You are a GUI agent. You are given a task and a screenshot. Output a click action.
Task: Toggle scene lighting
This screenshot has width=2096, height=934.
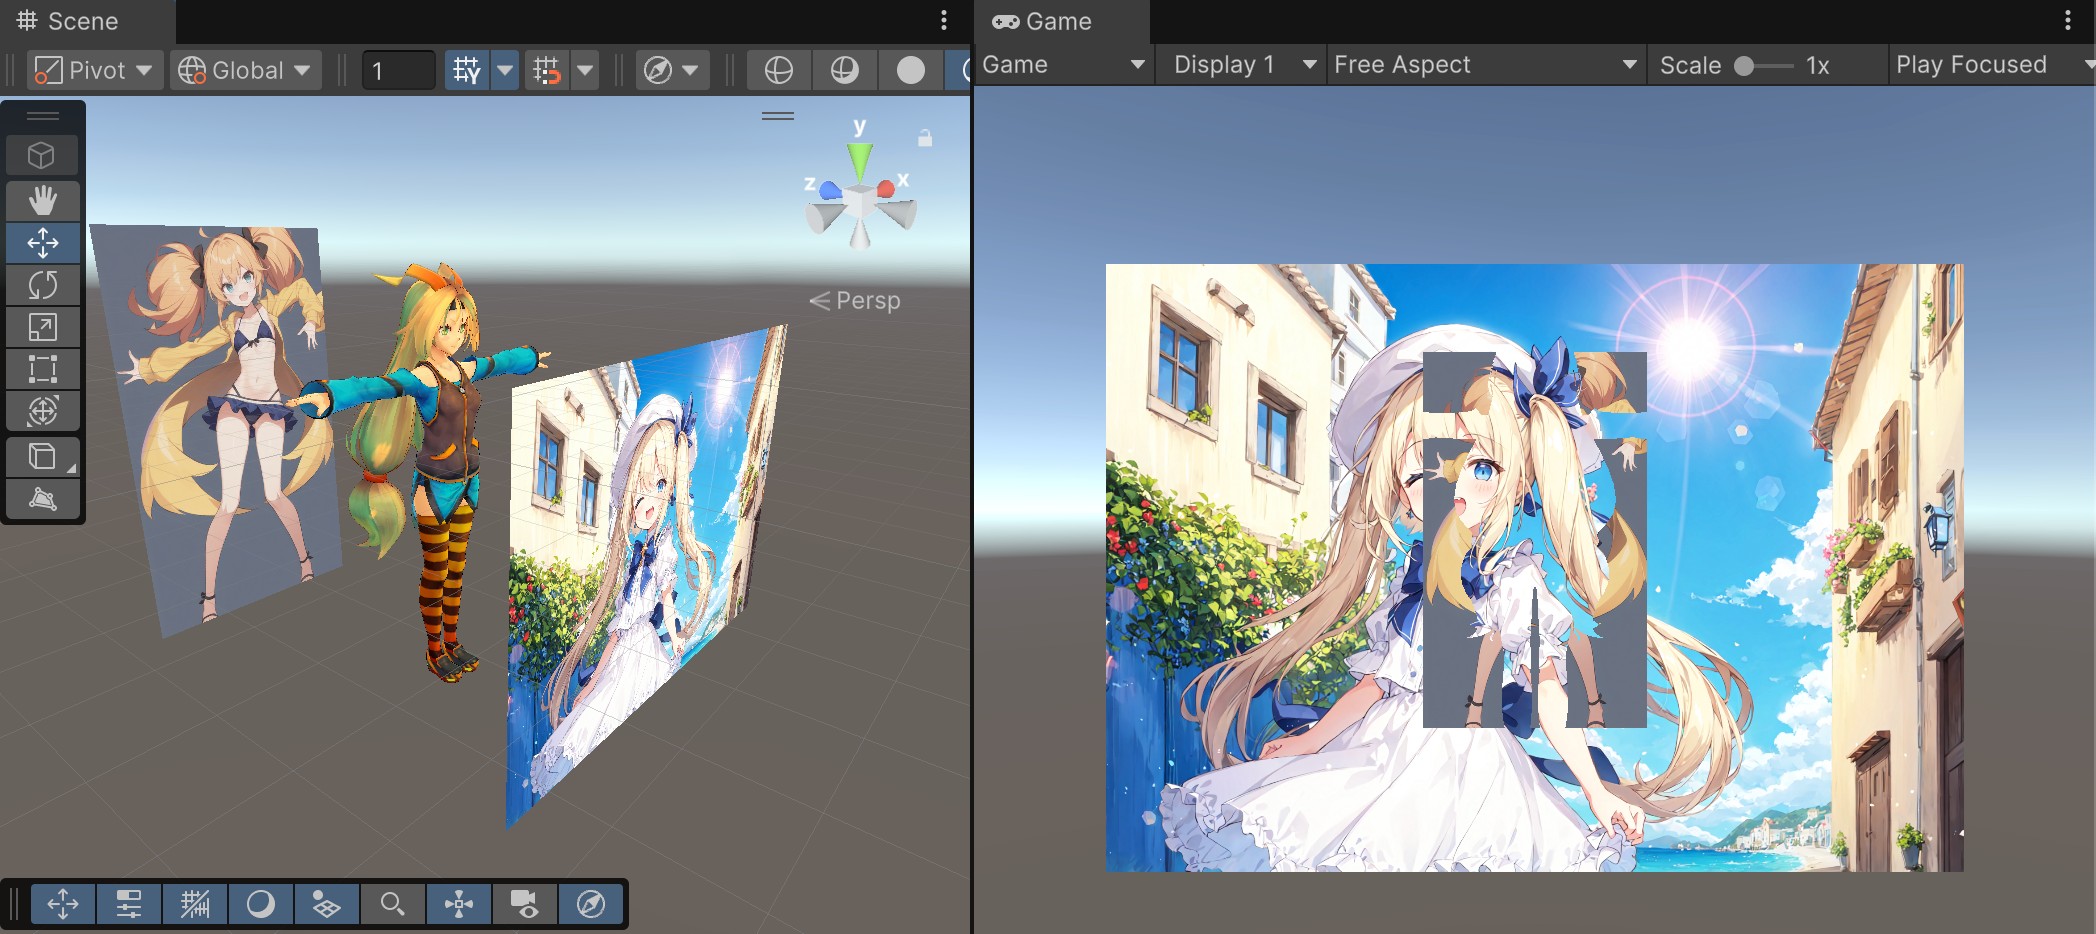pyautogui.click(x=262, y=904)
